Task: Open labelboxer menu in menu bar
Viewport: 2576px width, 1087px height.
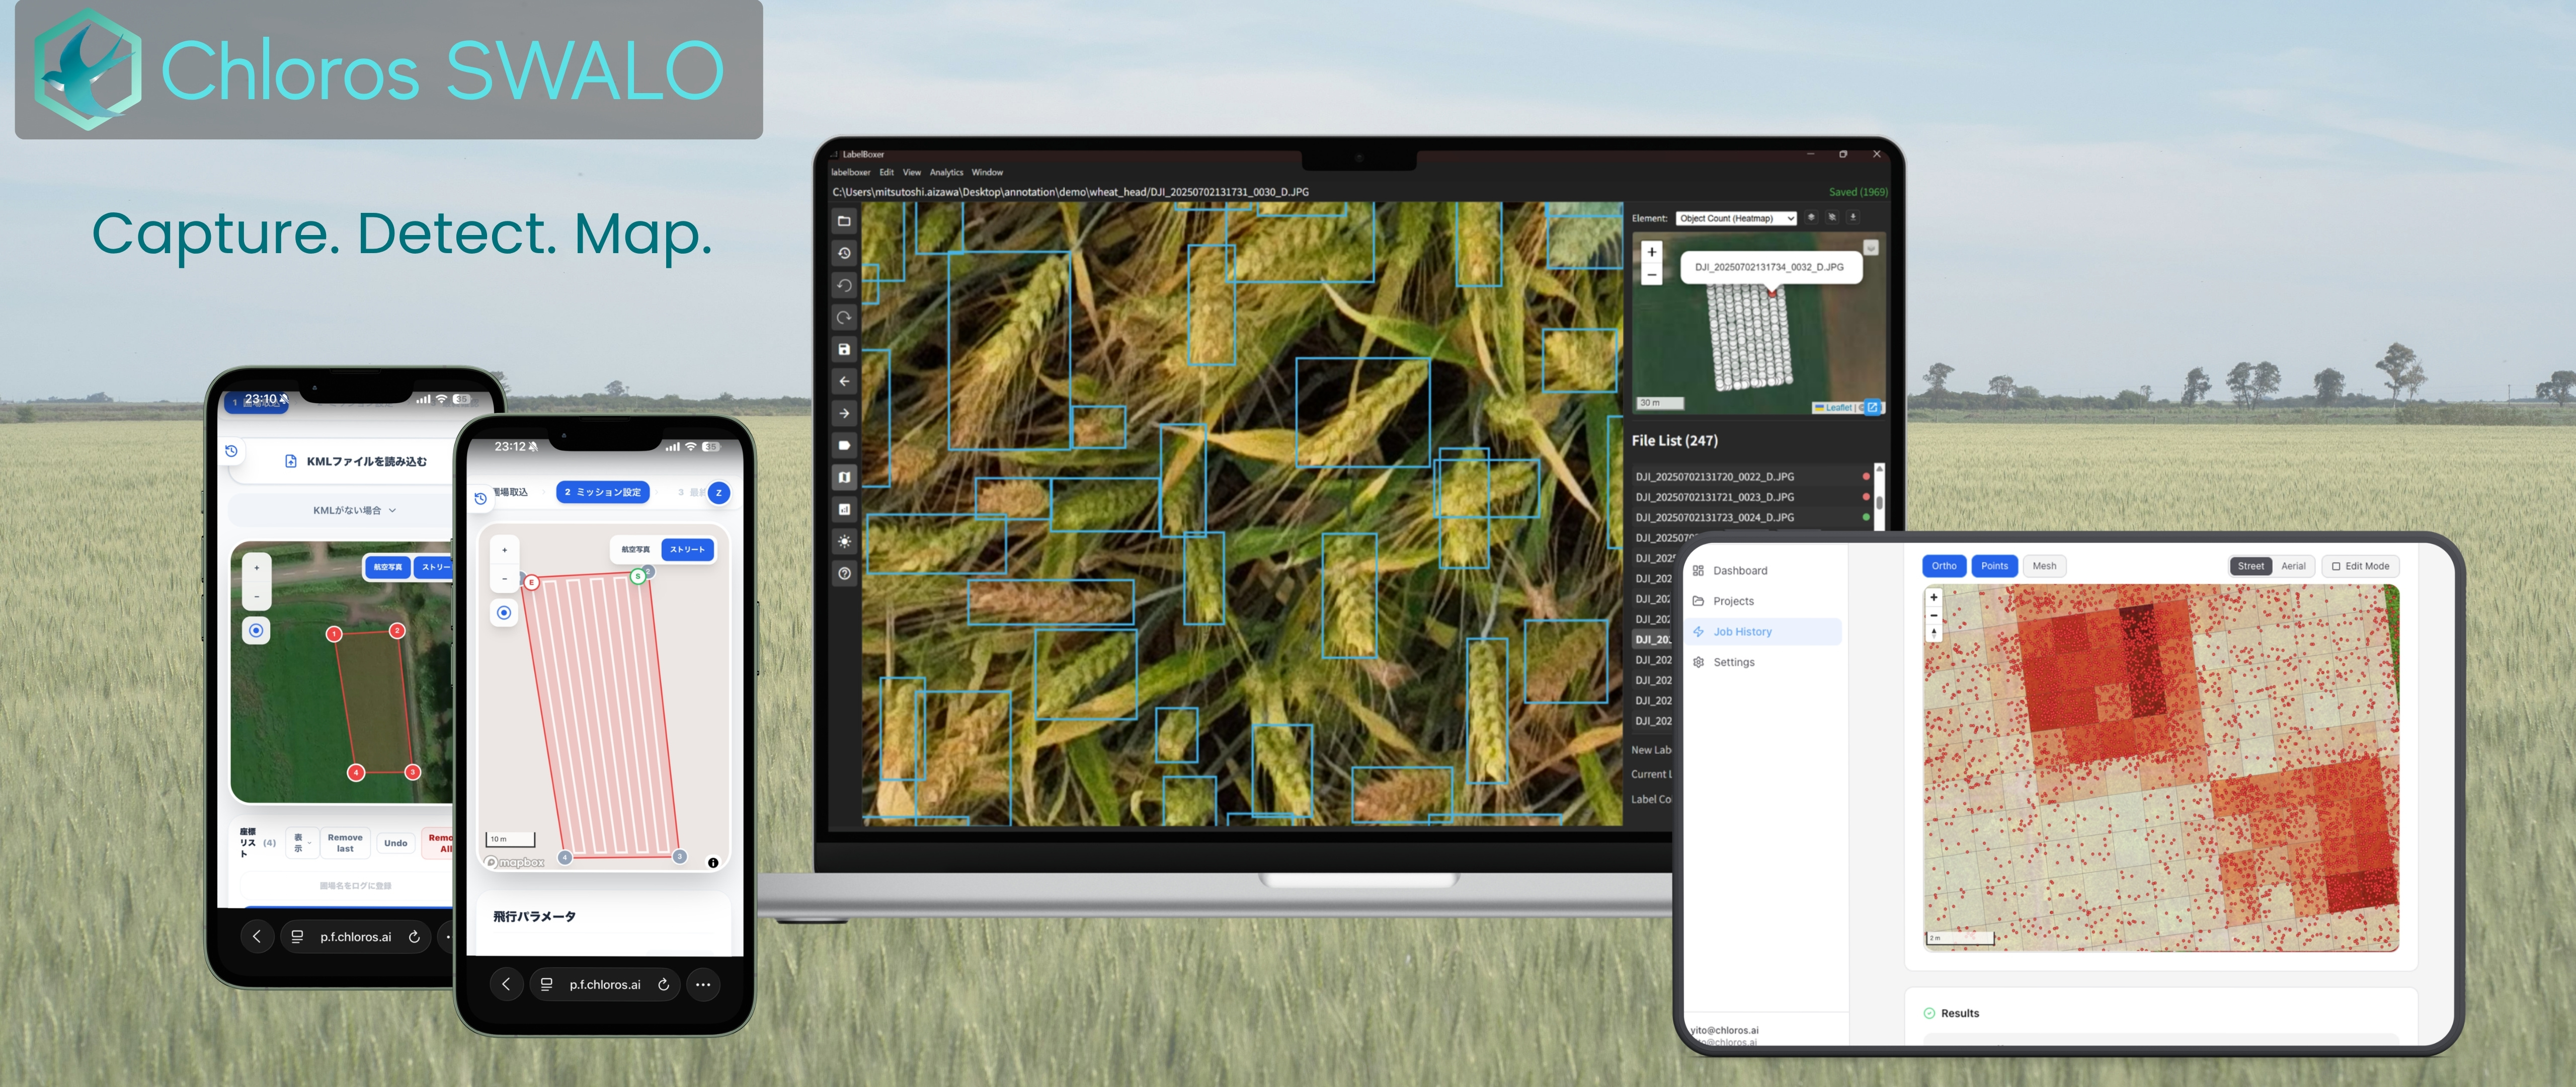Action: (x=850, y=172)
